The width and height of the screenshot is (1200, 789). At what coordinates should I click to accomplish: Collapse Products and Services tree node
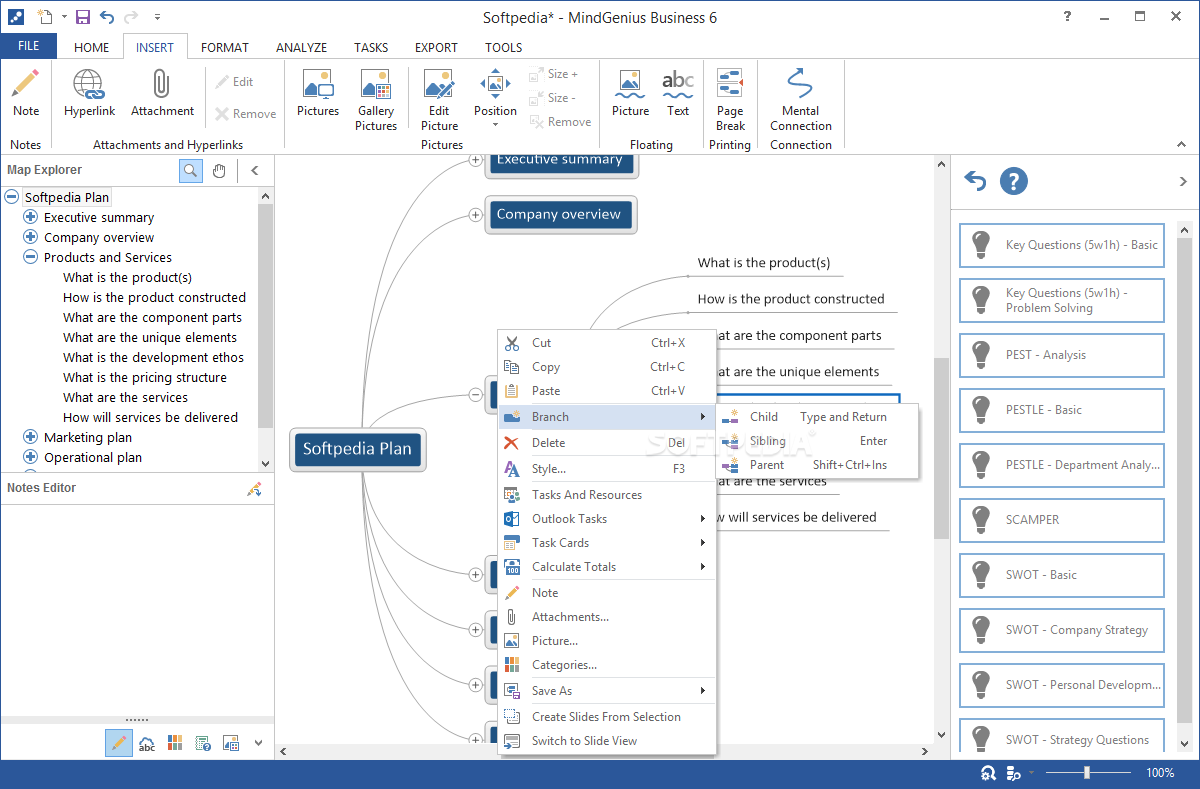31,257
